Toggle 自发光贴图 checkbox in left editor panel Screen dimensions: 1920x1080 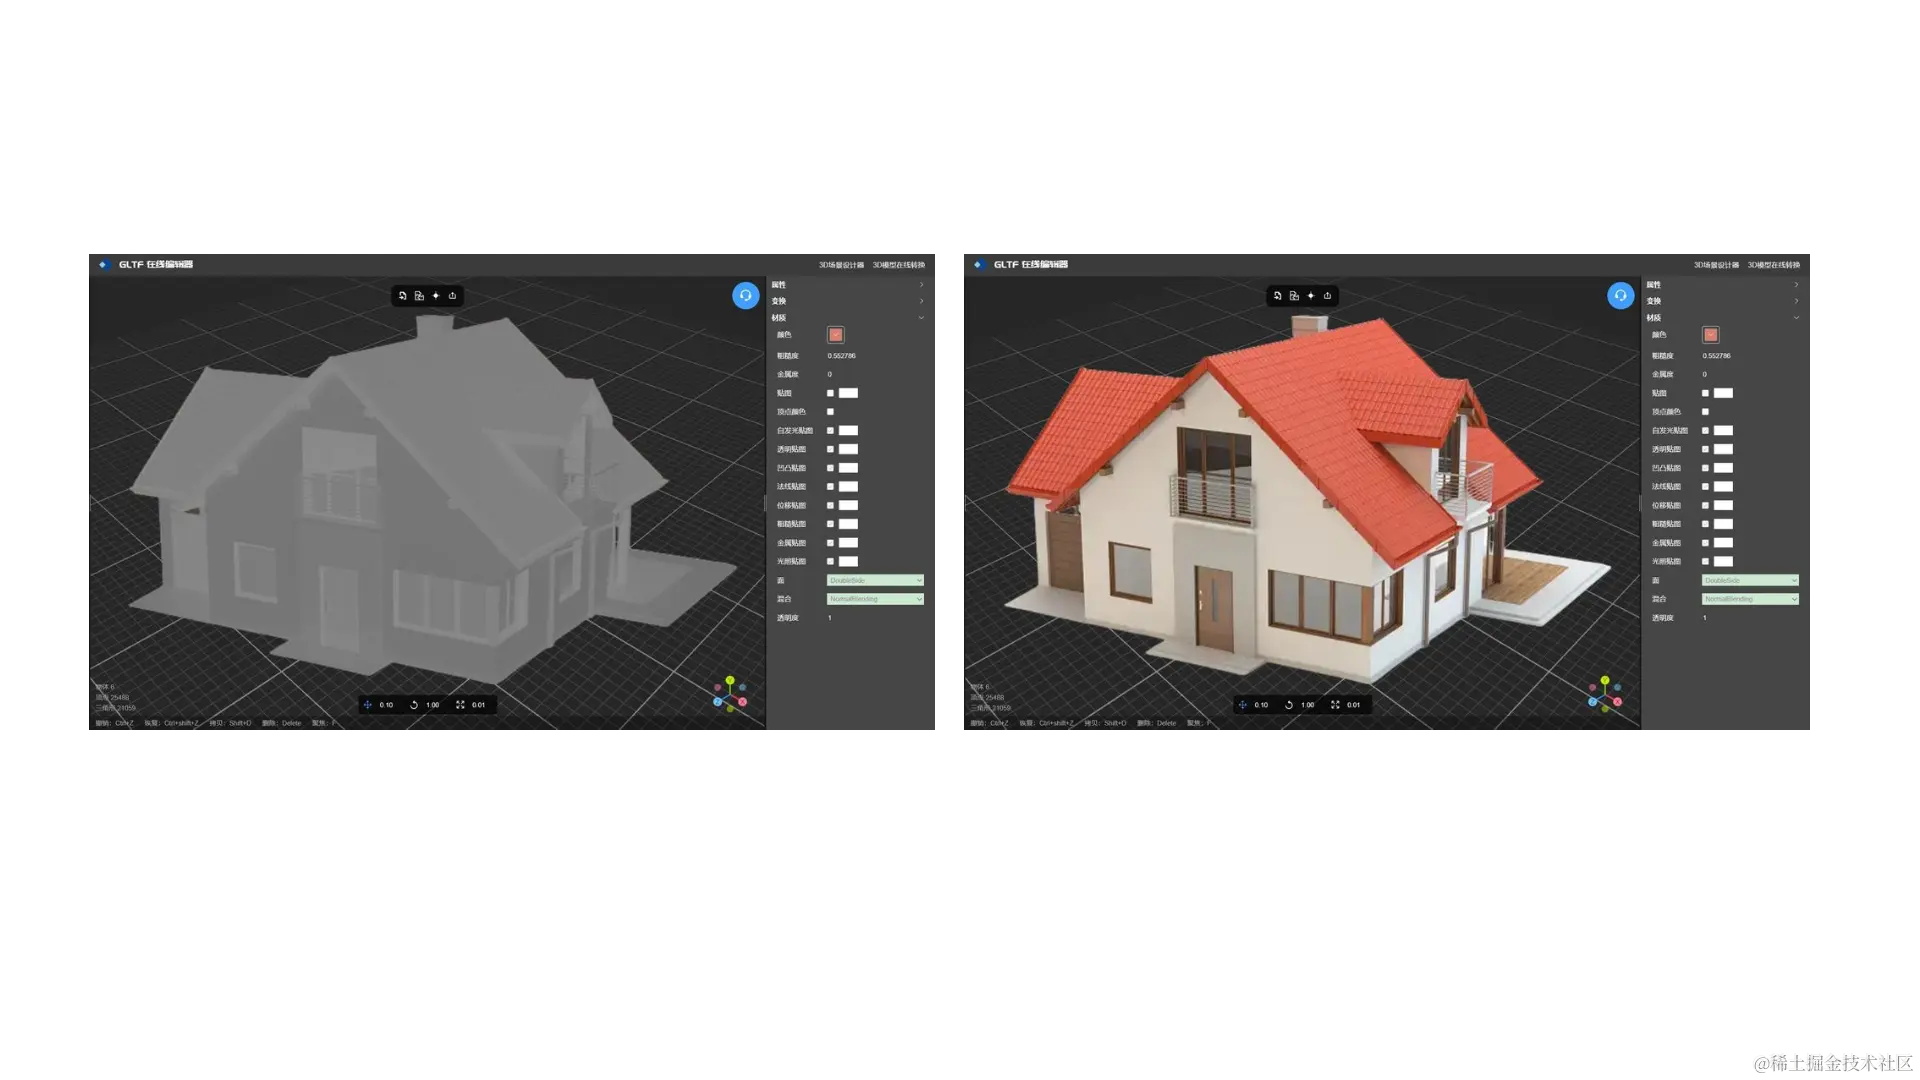point(830,431)
